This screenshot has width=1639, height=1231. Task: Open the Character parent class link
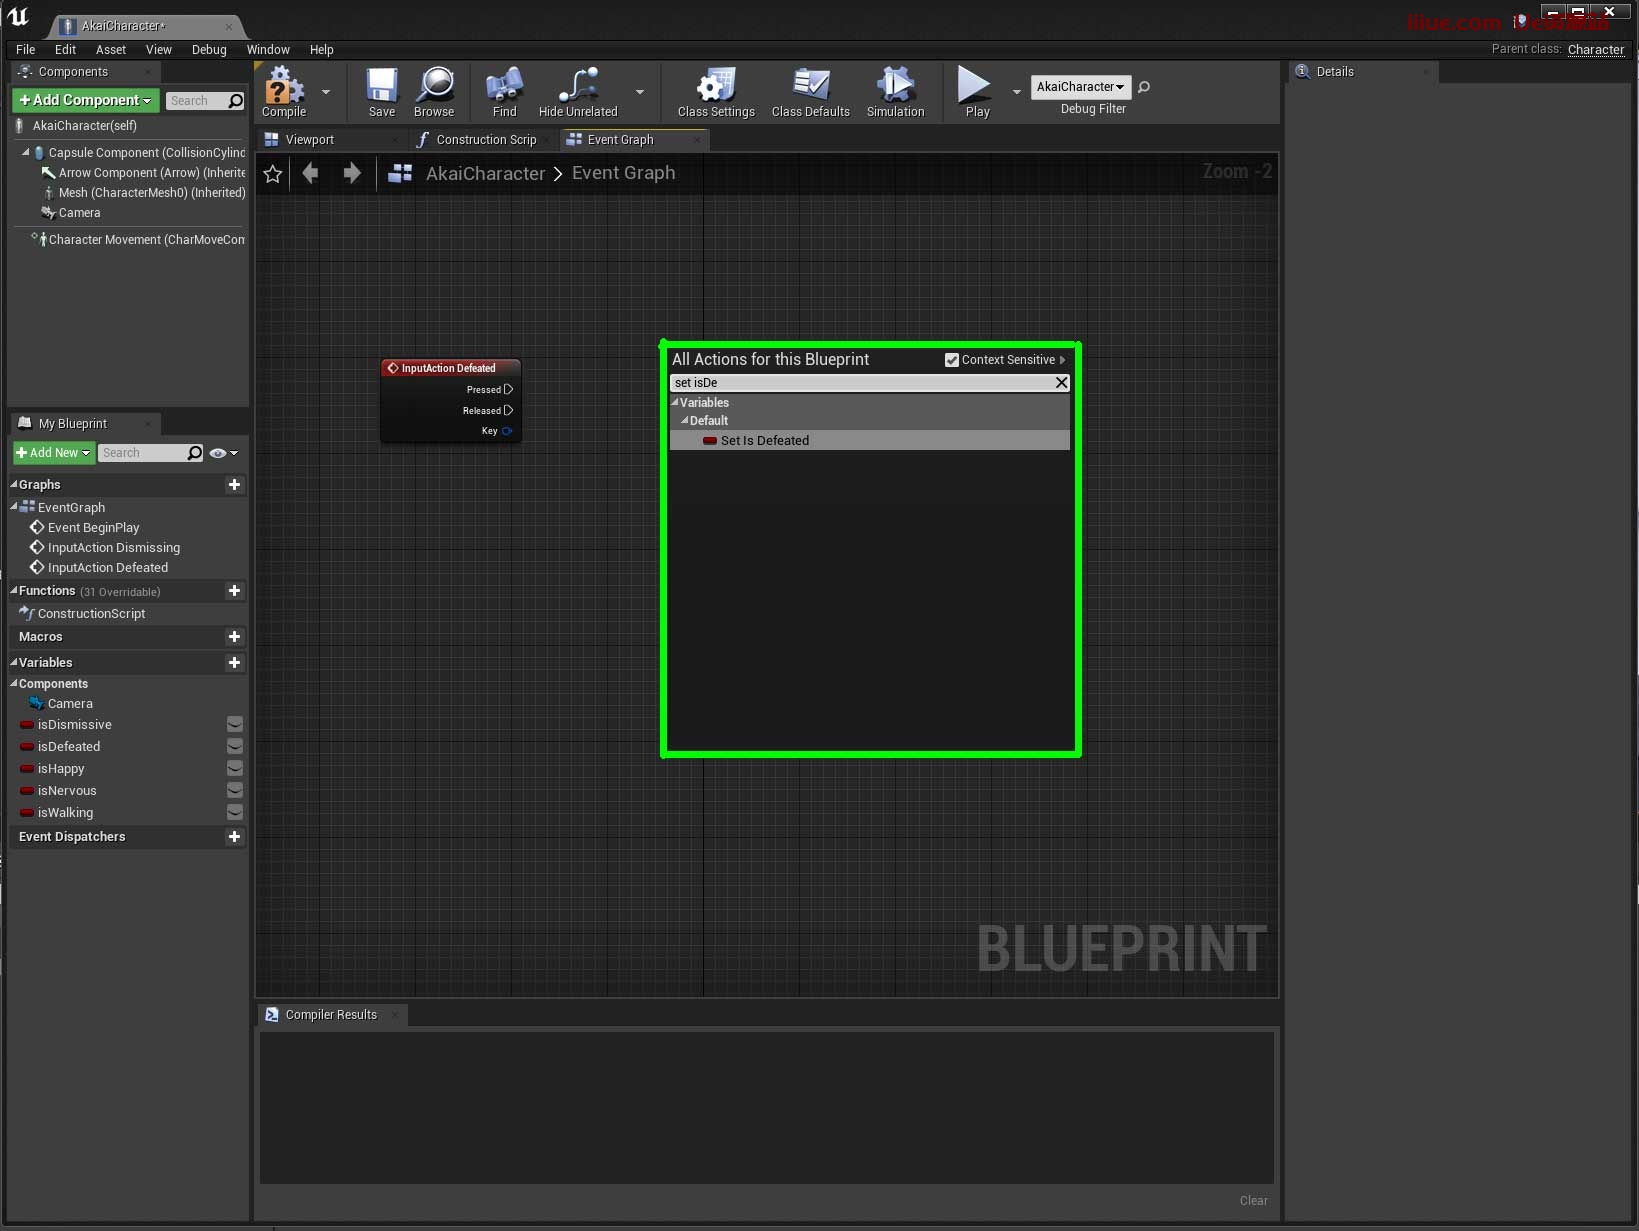[x=1595, y=49]
